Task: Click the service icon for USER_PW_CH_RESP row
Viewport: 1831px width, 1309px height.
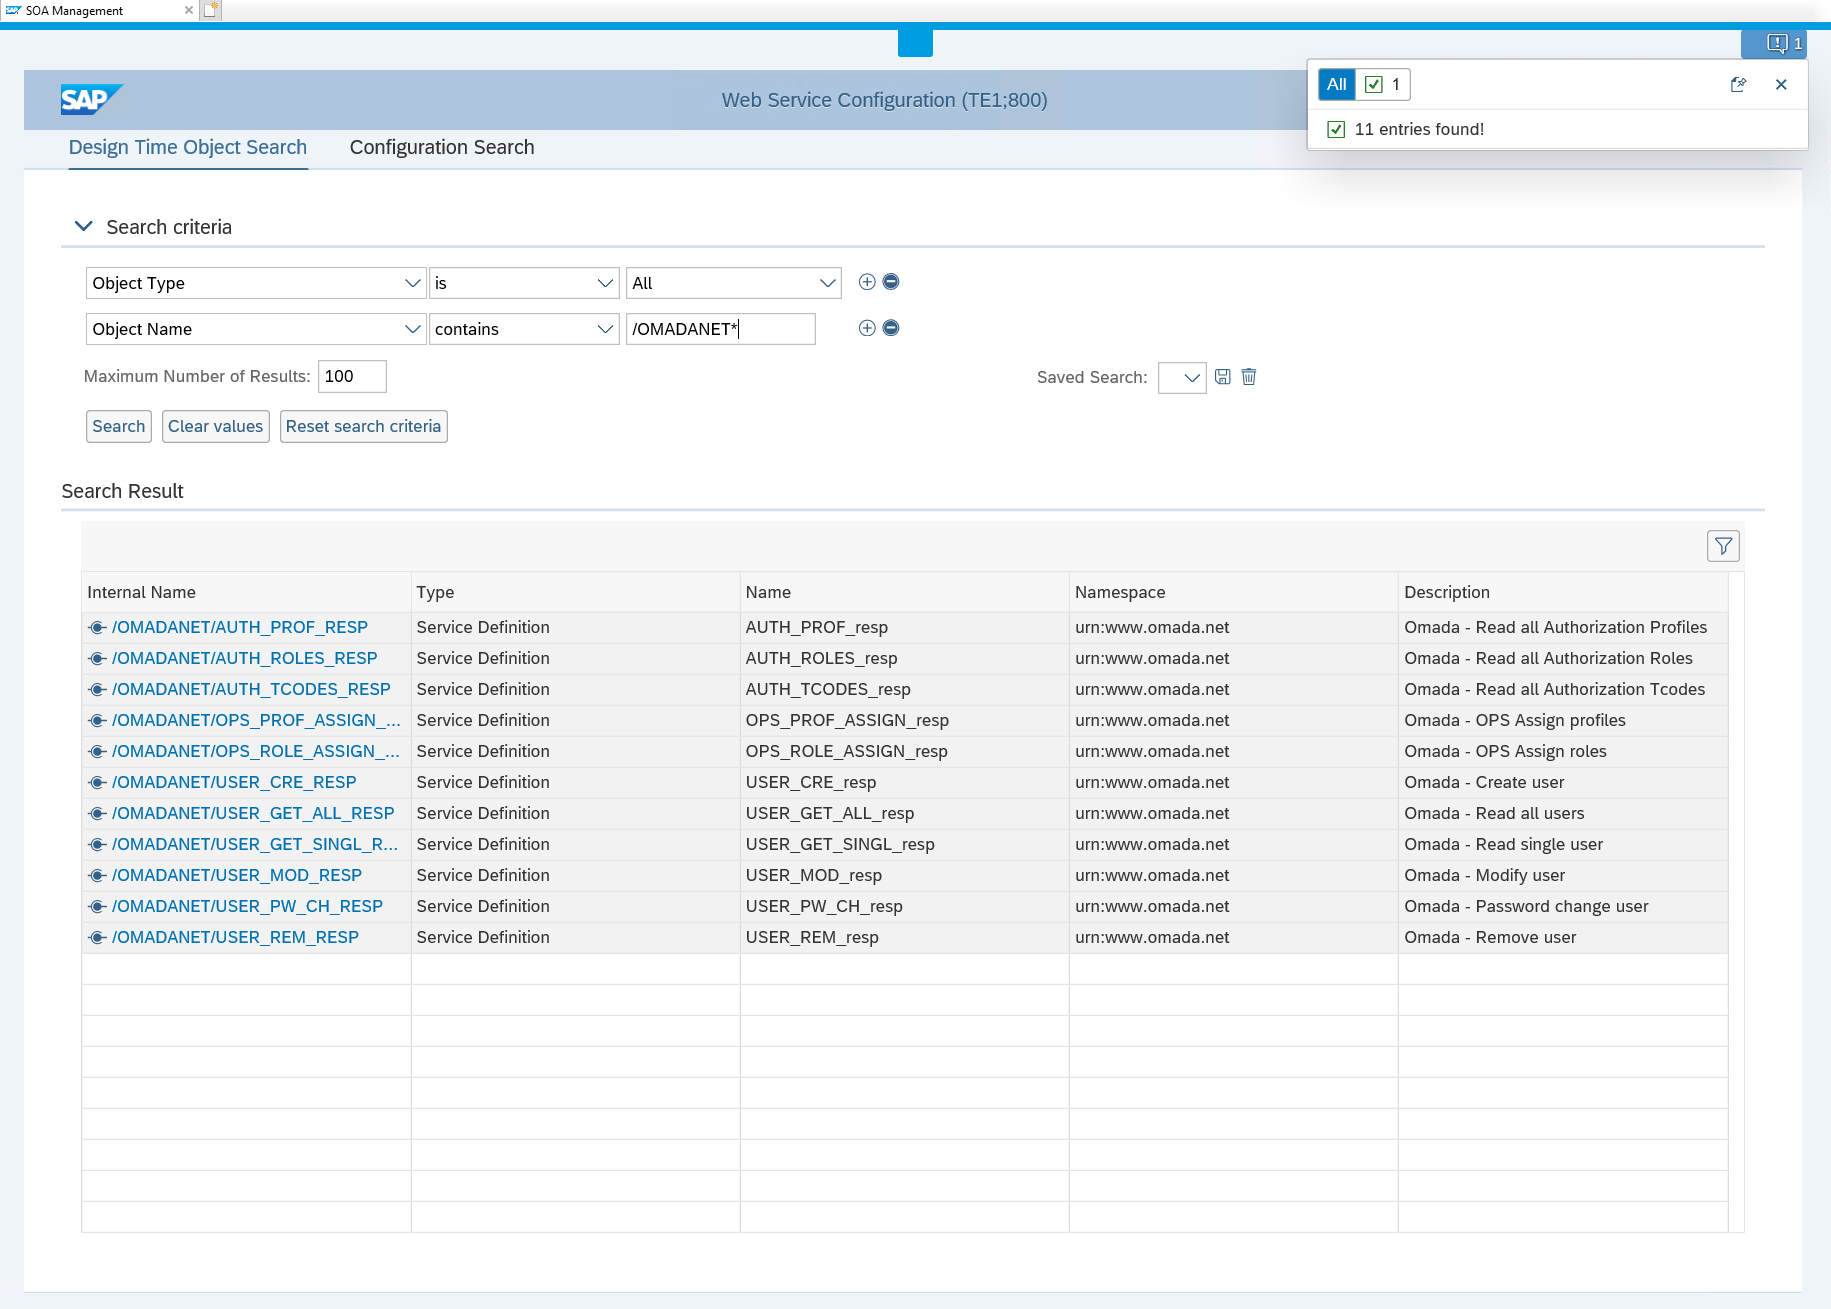Action: click(x=97, y=907)
